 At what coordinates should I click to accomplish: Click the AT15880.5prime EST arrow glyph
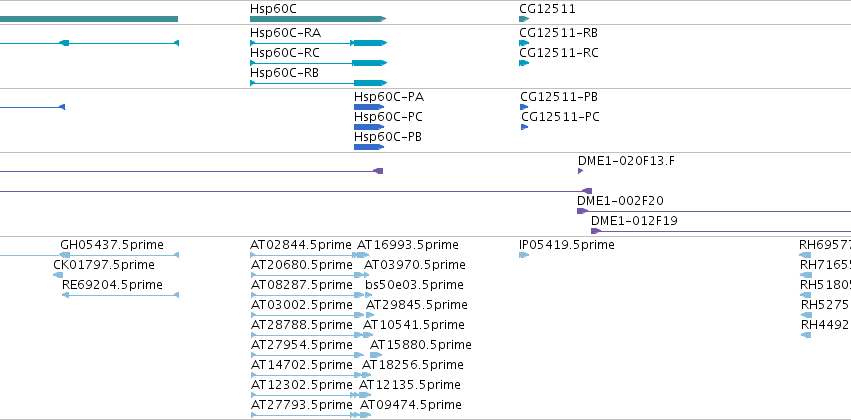pyautogui.click(x=376, y=355)
